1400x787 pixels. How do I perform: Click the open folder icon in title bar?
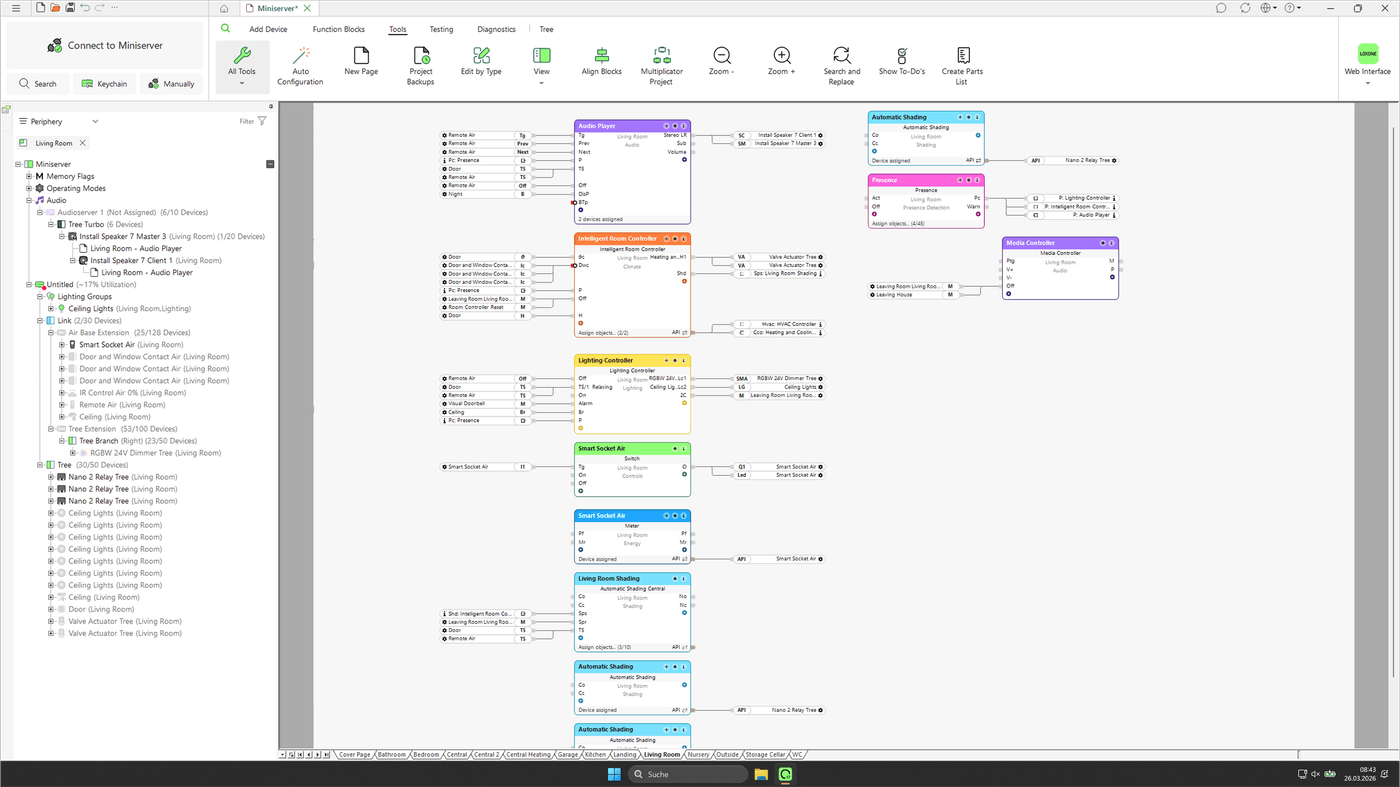click(x=54, y=8)
